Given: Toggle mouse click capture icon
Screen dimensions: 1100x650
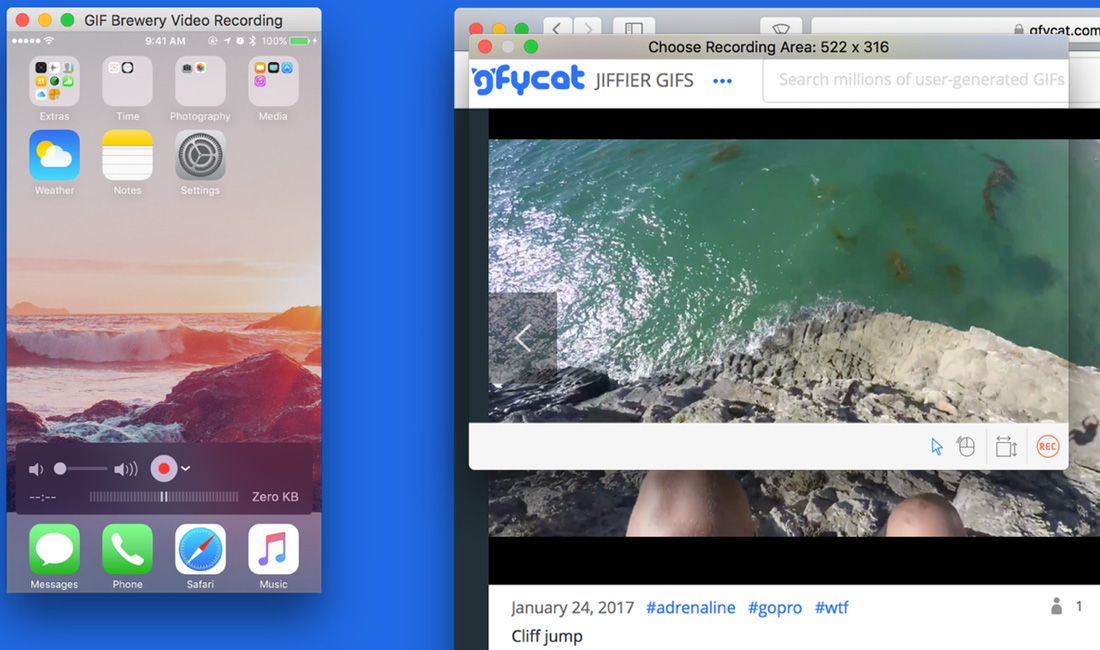Looking at the screenshot, I should pyautogui.click(x=966, y=447).
